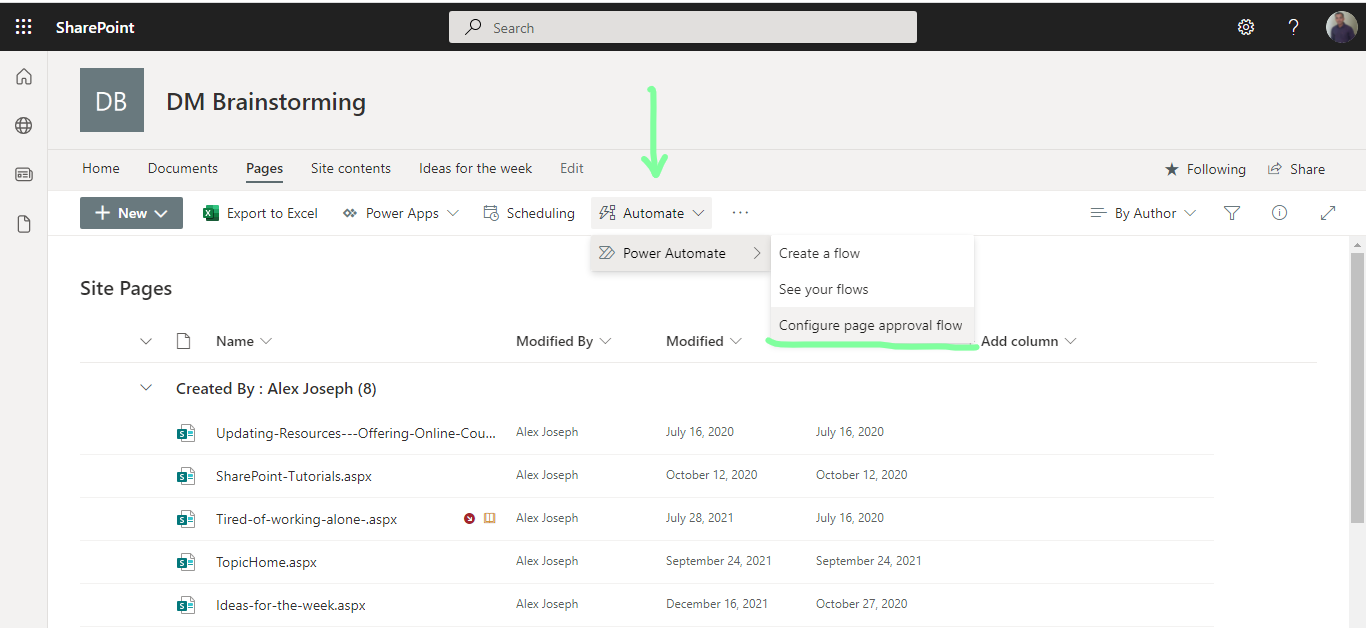Open the news icon in the sidebar
This screenshot has width=1366, height=628.
coord(24,174)
